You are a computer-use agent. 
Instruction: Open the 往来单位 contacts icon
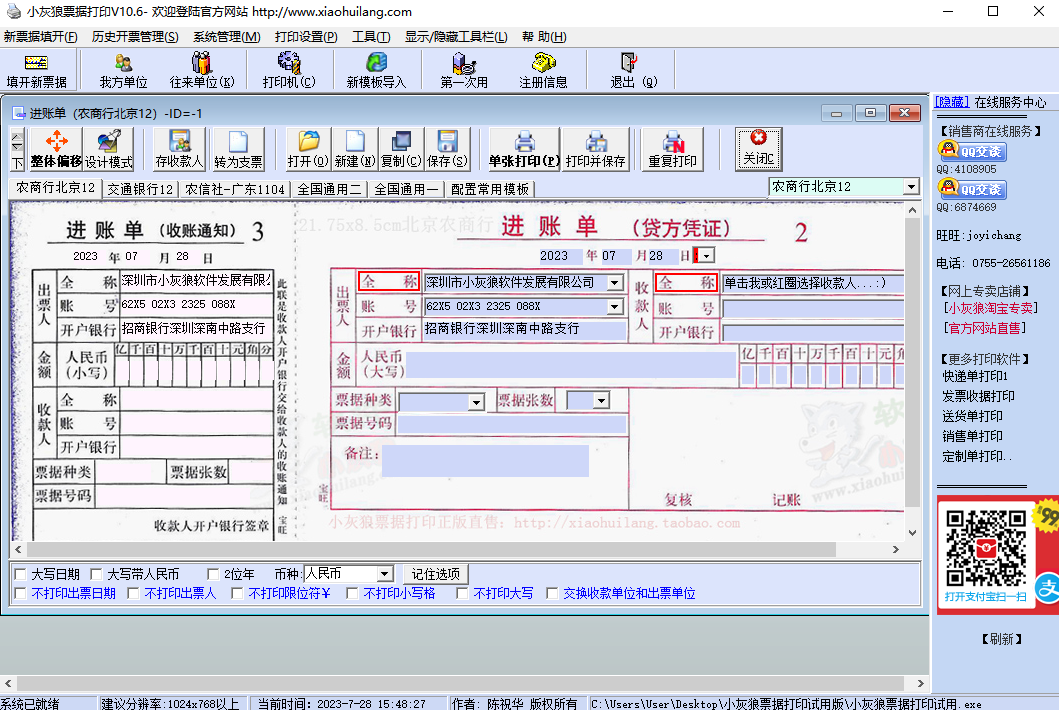201,71
